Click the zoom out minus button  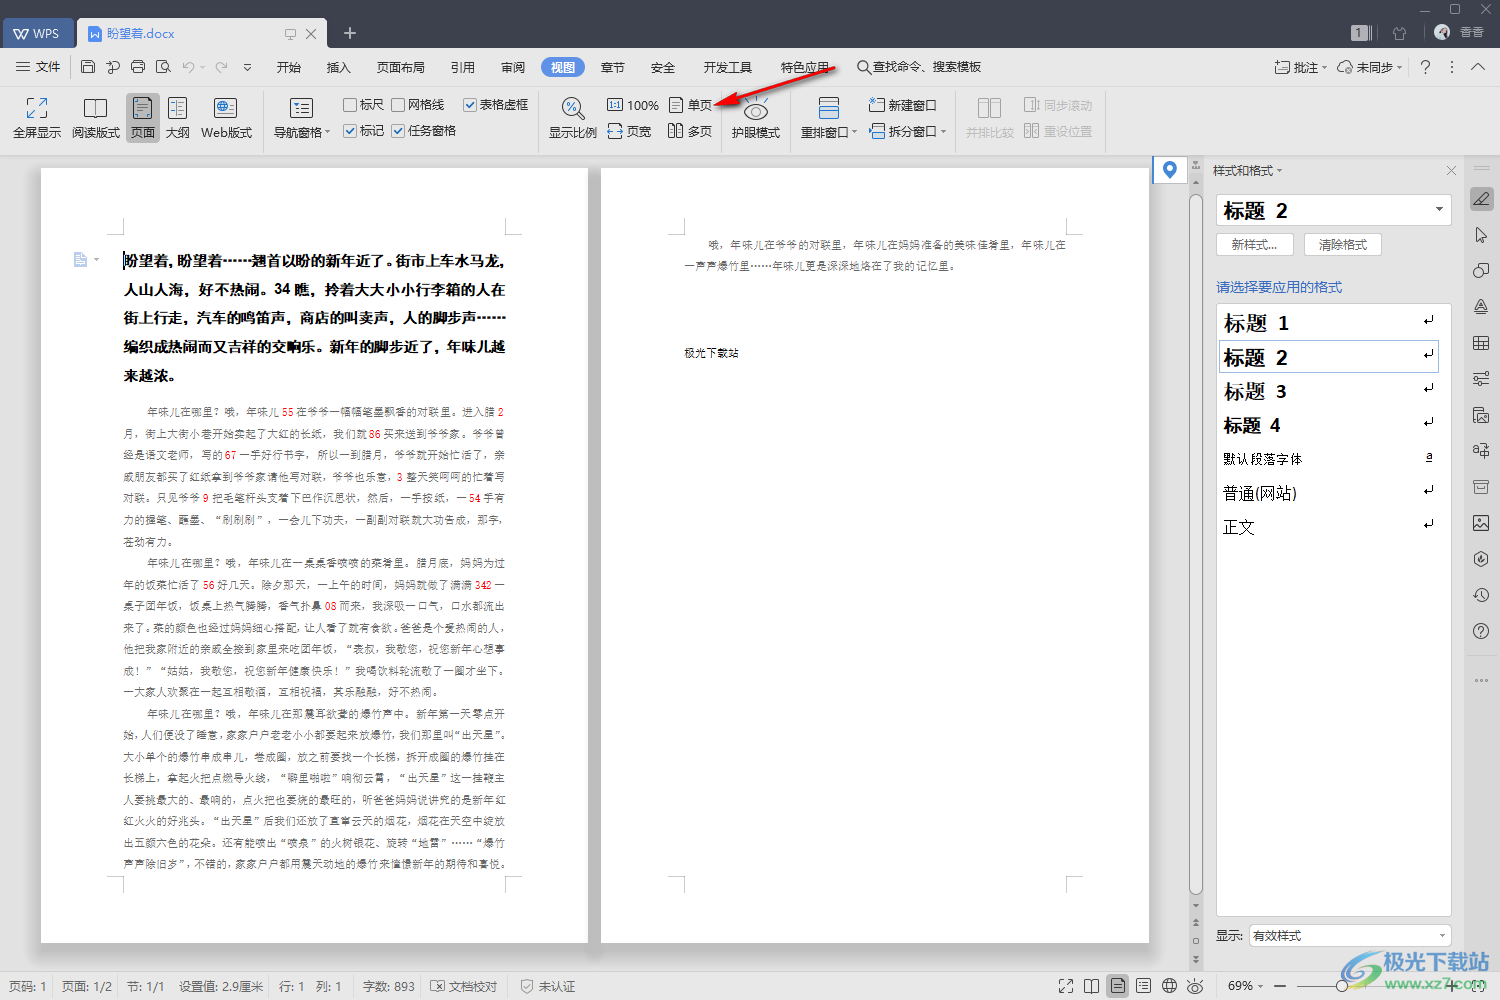point(1280,986)
